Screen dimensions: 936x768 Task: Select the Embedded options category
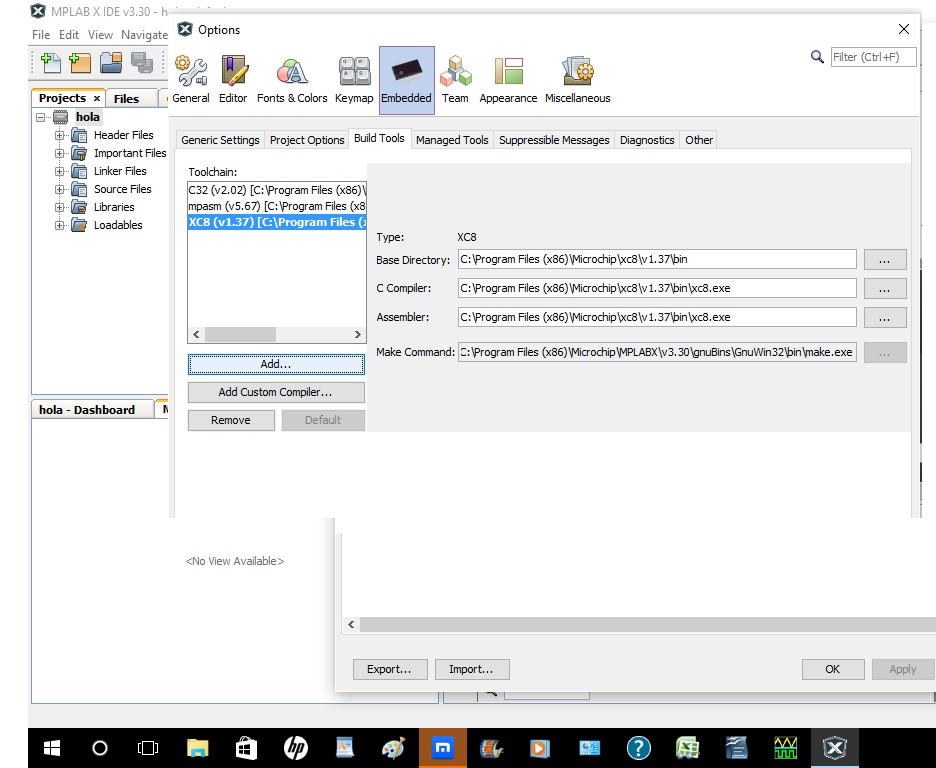point(407,80)
